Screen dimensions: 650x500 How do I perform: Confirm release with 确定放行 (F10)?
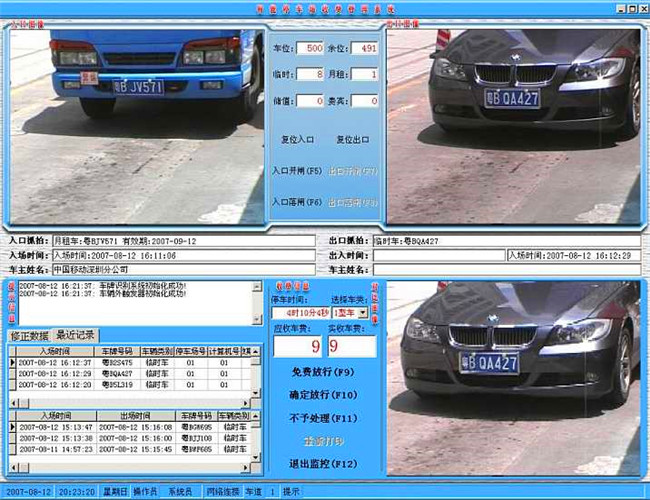(323, 395)
